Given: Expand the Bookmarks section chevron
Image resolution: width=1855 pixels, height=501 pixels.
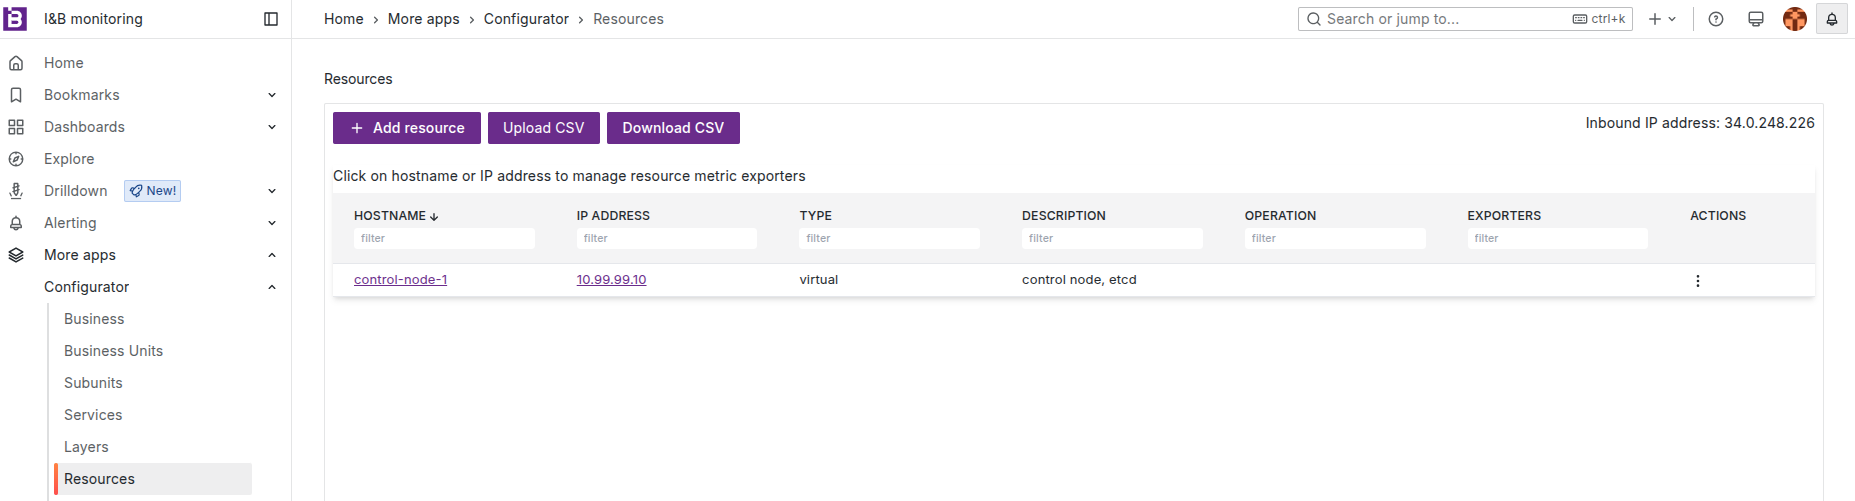Looking at the screenshot, I should [272, 95].
